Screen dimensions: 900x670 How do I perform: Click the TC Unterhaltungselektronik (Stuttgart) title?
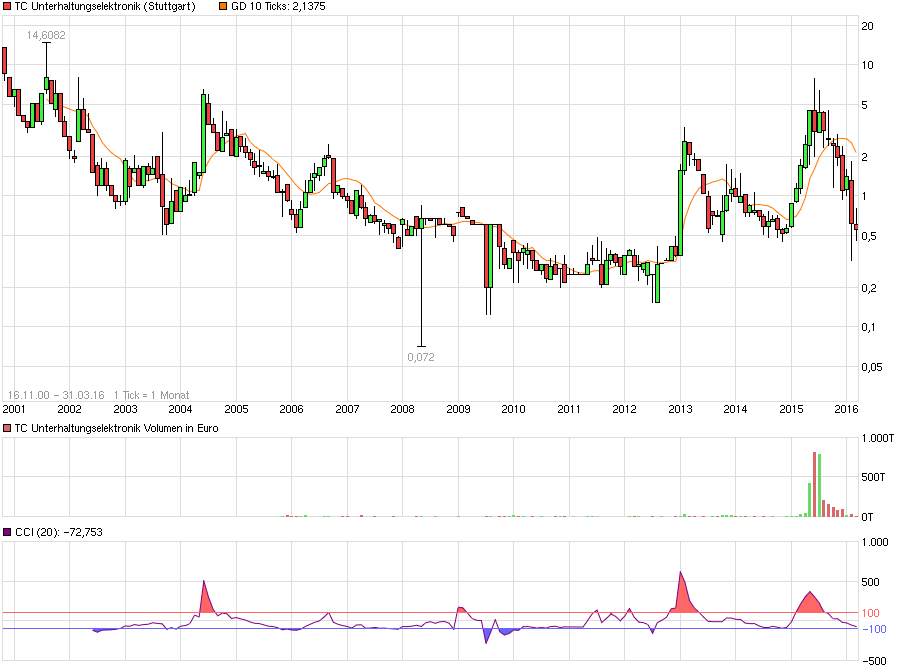pos(105,6)
